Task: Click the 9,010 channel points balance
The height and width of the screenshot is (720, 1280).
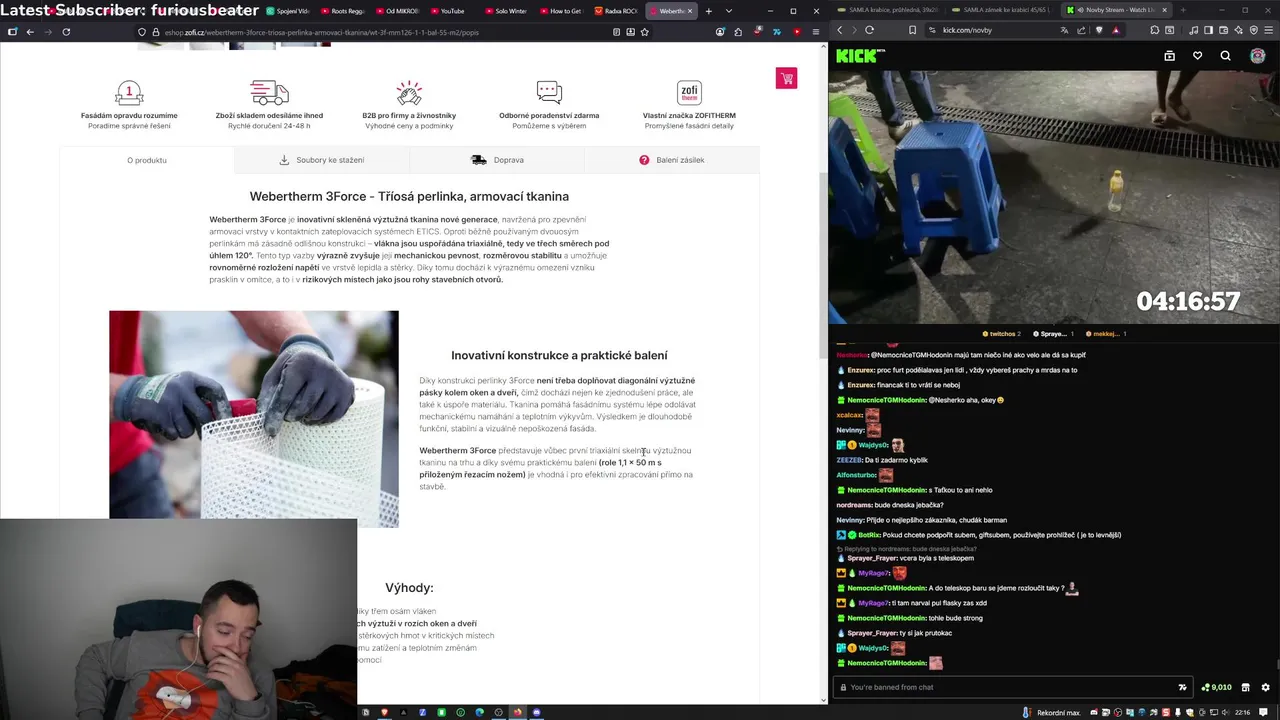Action: tap(1216, 687)
